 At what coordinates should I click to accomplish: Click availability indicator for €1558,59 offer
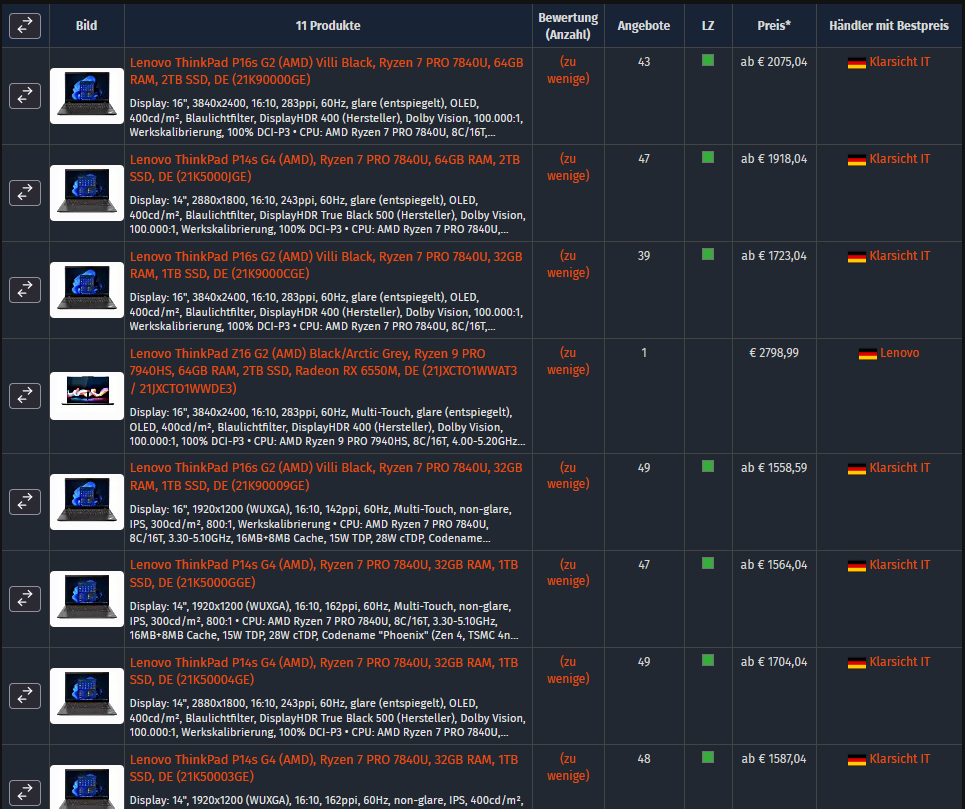[x=708, y=466]
